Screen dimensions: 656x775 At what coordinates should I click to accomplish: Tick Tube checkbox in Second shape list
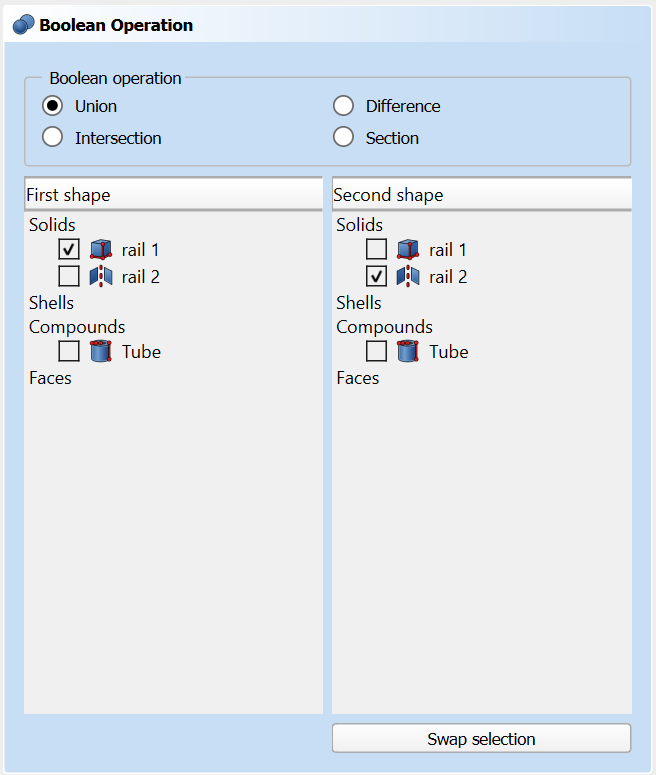tap(376, 351)
